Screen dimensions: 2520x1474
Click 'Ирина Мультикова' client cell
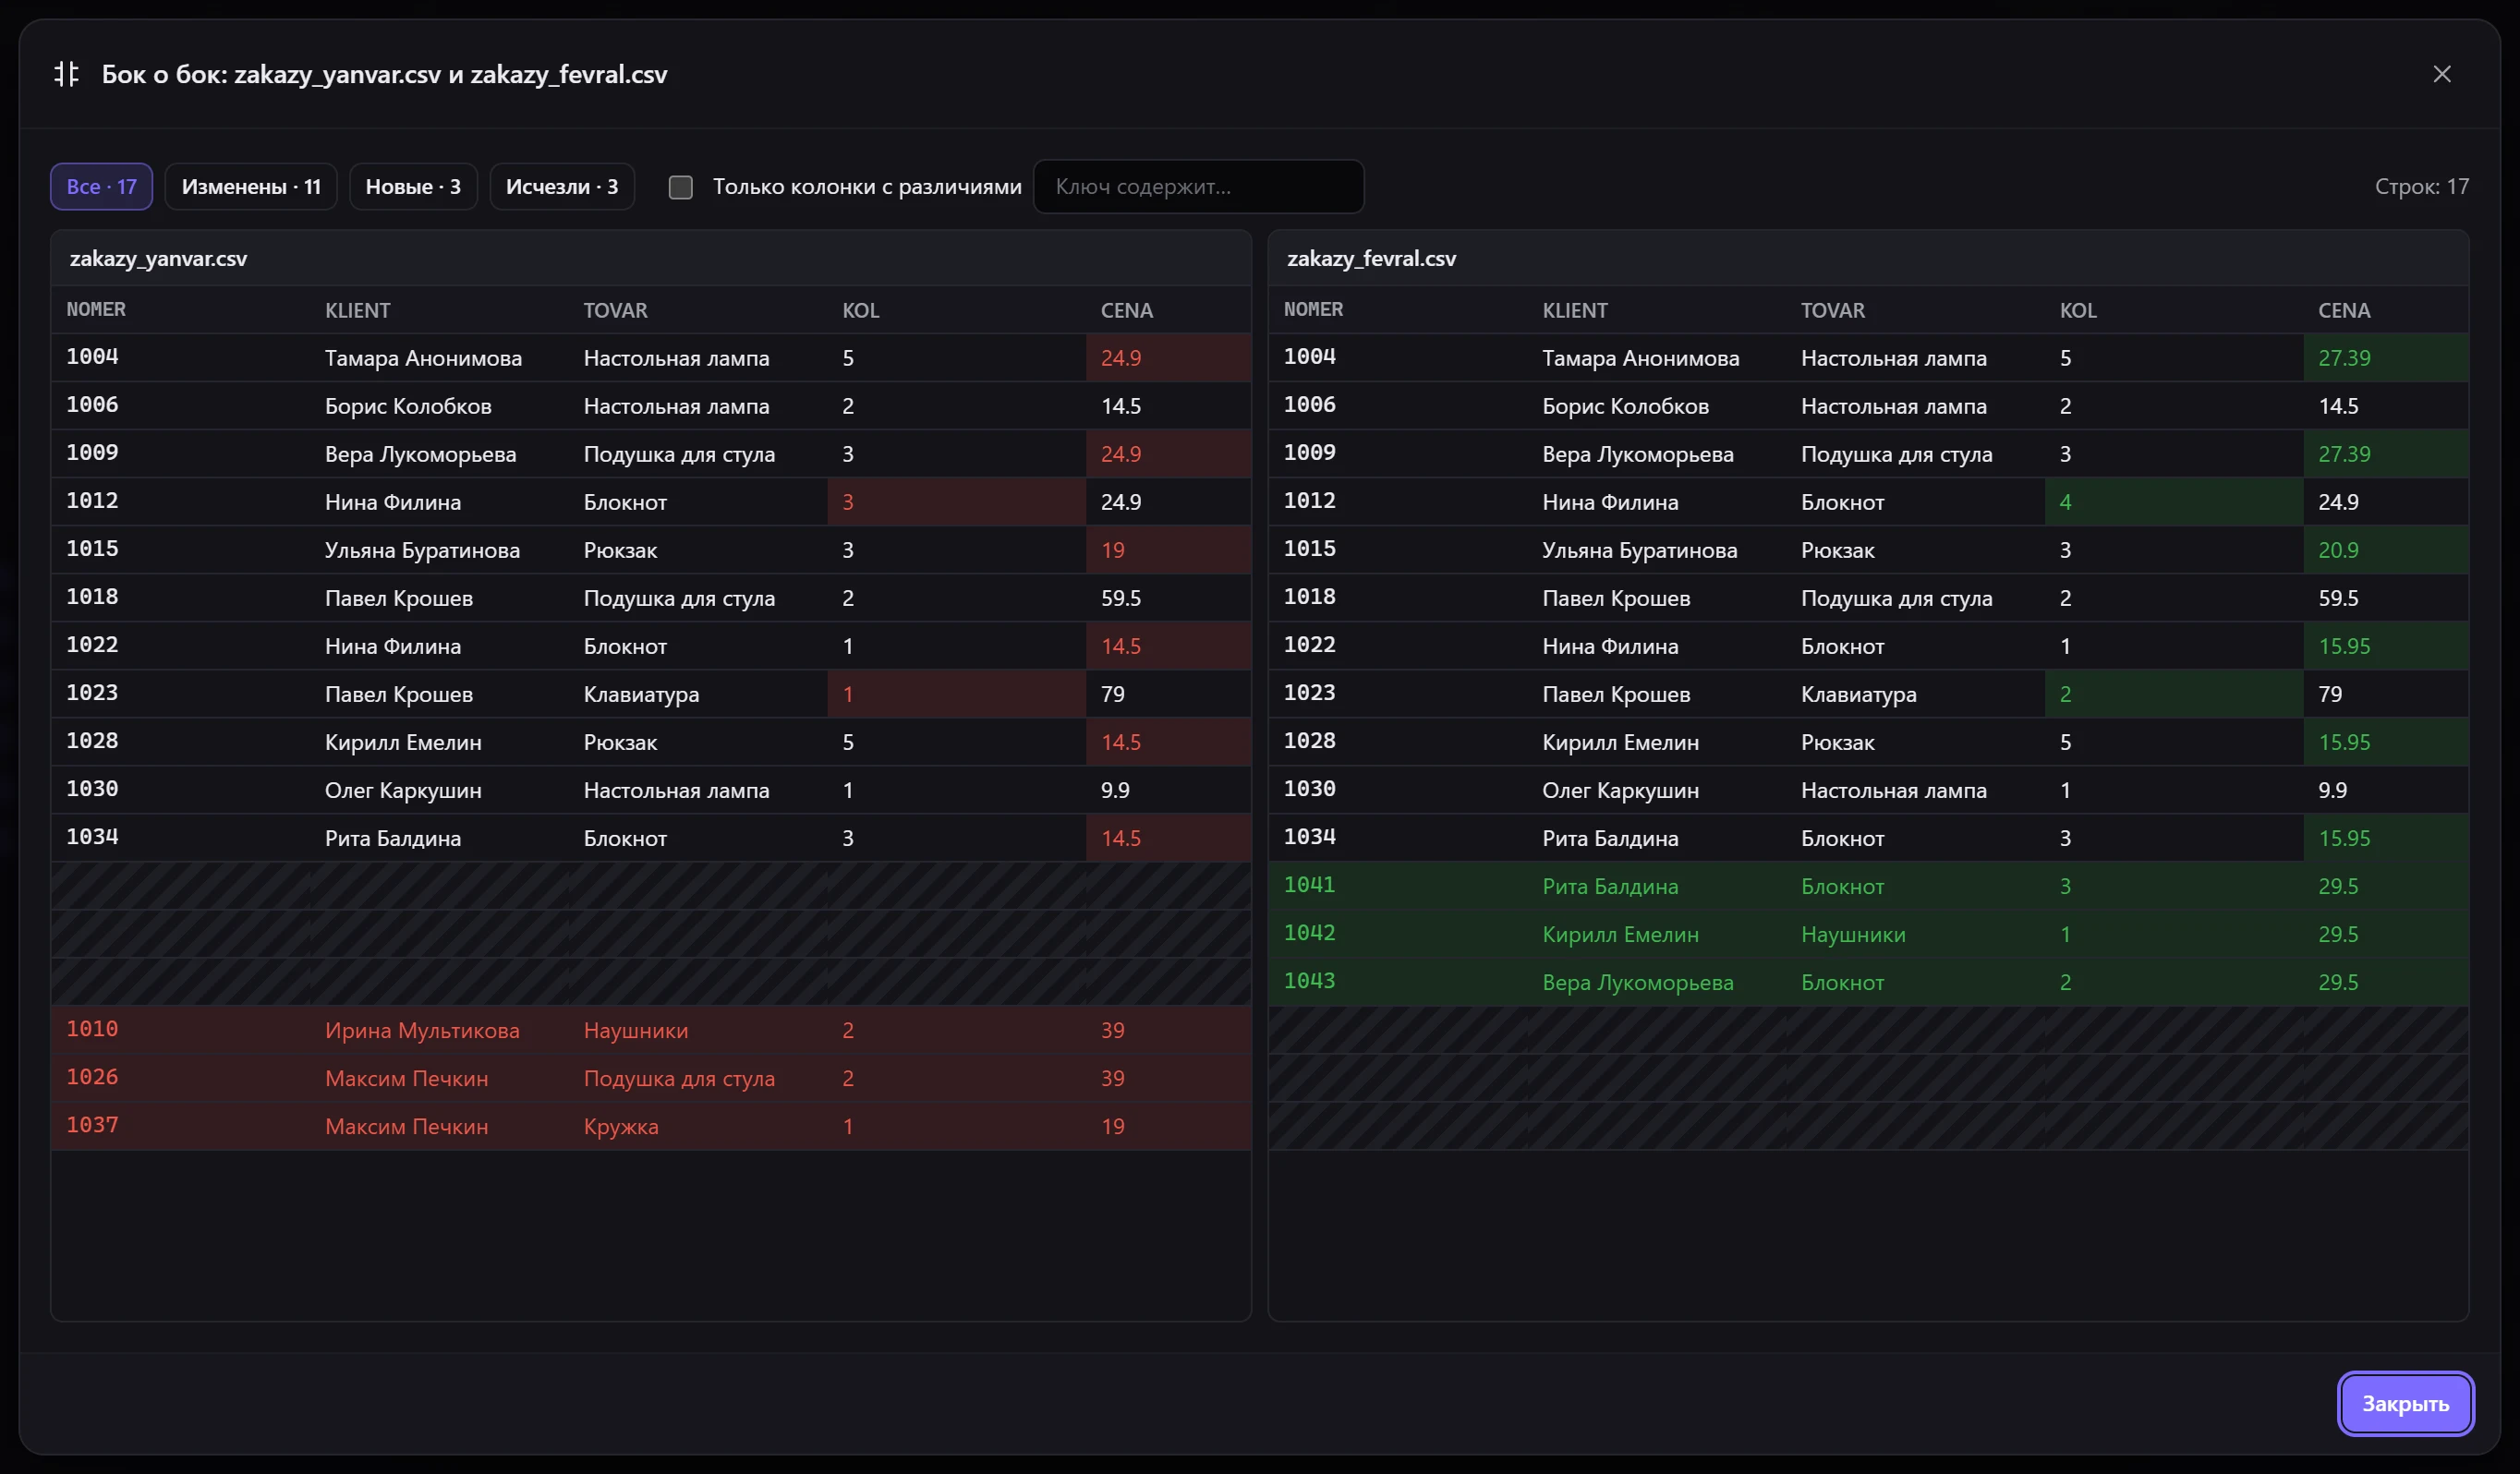coord(422,1030)
